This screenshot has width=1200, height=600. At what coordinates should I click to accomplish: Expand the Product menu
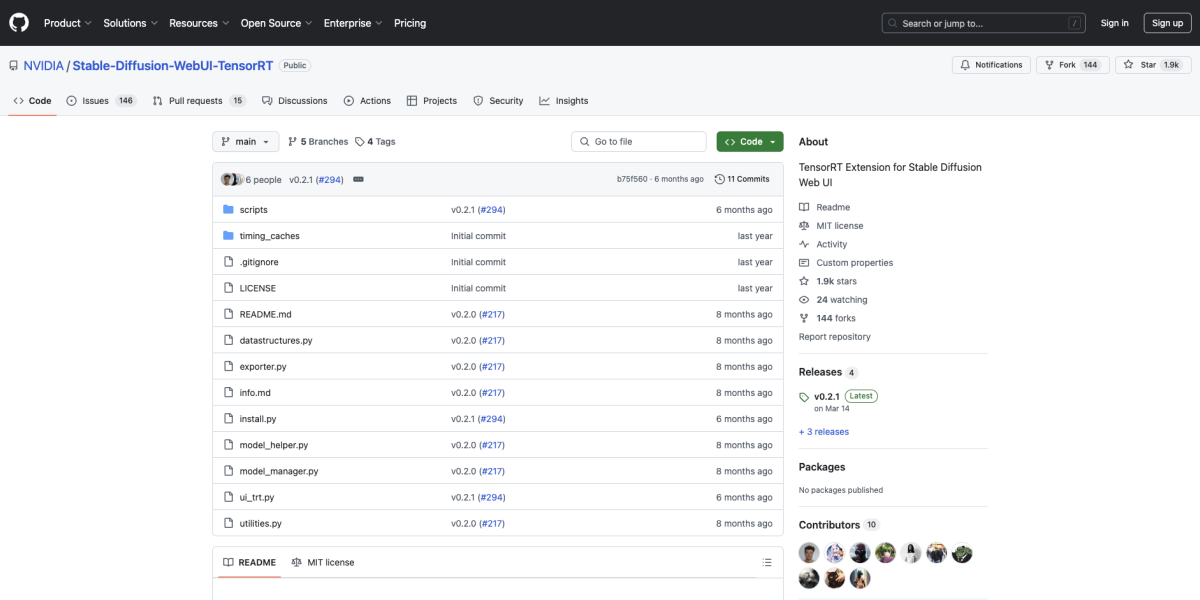pos(67,23)
